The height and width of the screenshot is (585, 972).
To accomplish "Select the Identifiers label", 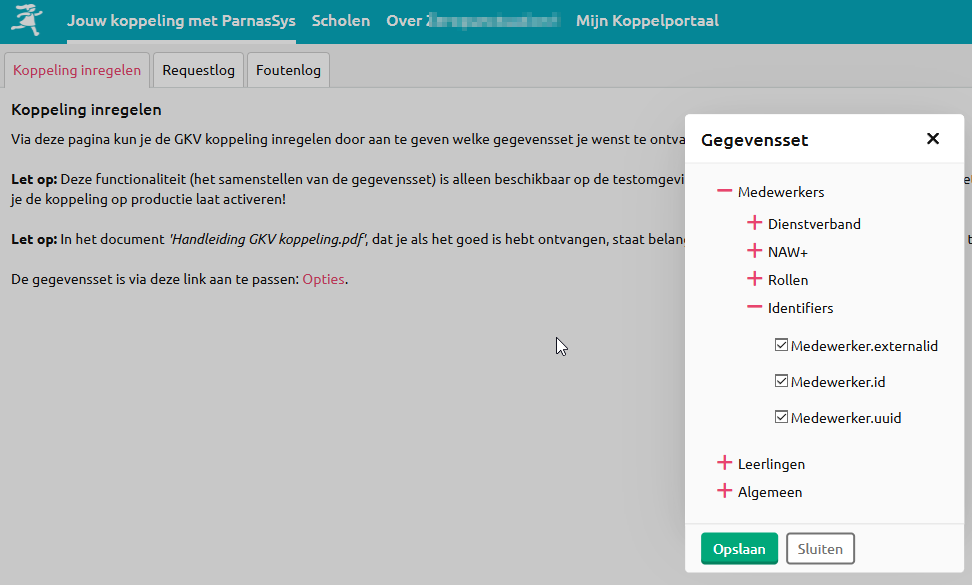I will 800,308.
